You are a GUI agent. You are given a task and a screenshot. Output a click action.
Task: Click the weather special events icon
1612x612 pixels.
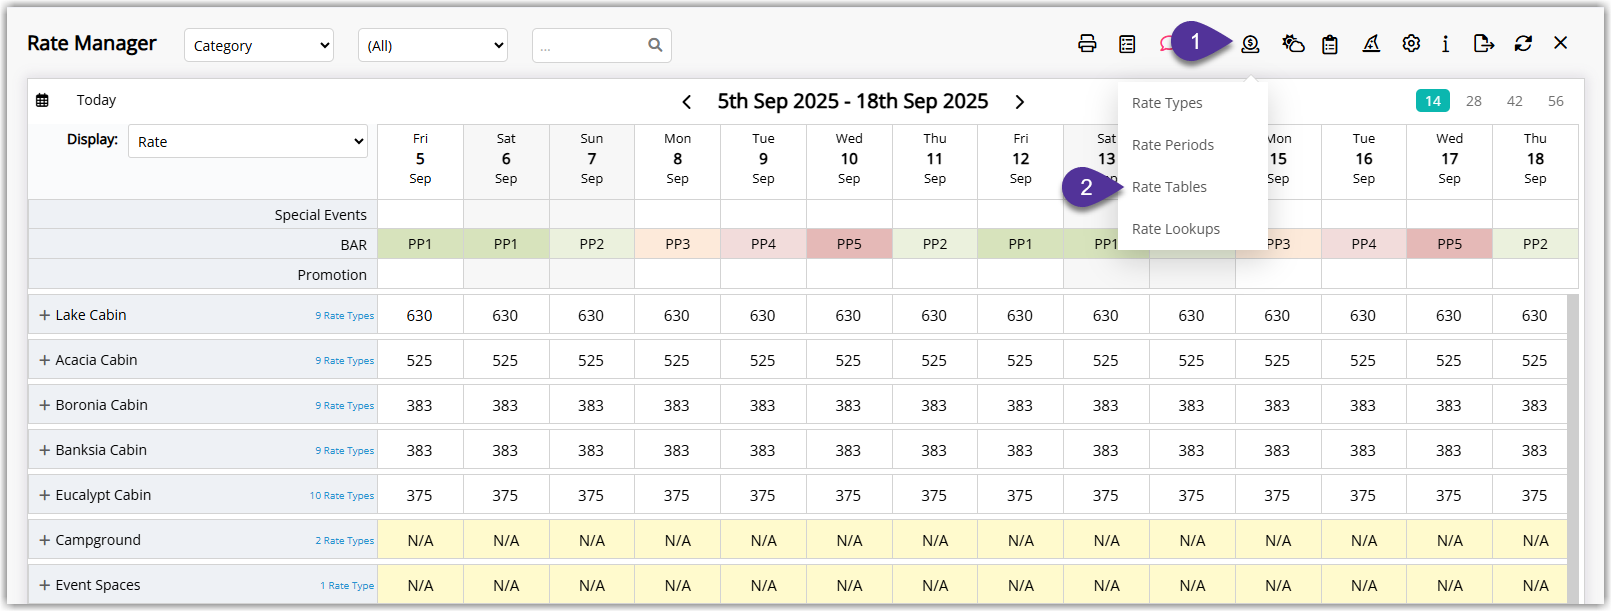1293,43
